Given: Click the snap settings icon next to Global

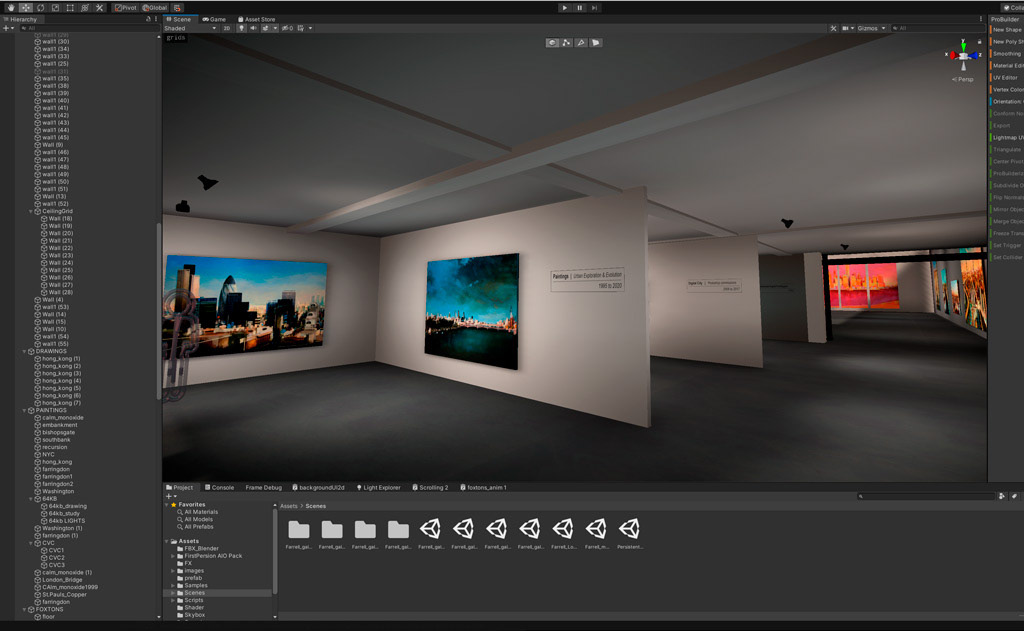Looking at the screenshot, I should 177,8.
